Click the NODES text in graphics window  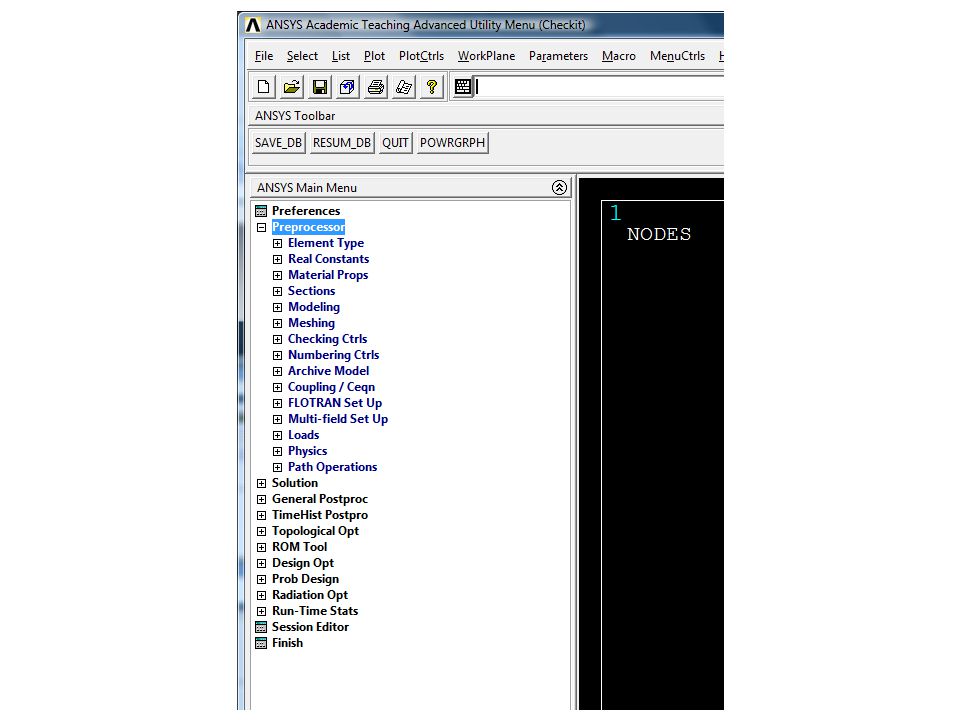pos(659,234)
